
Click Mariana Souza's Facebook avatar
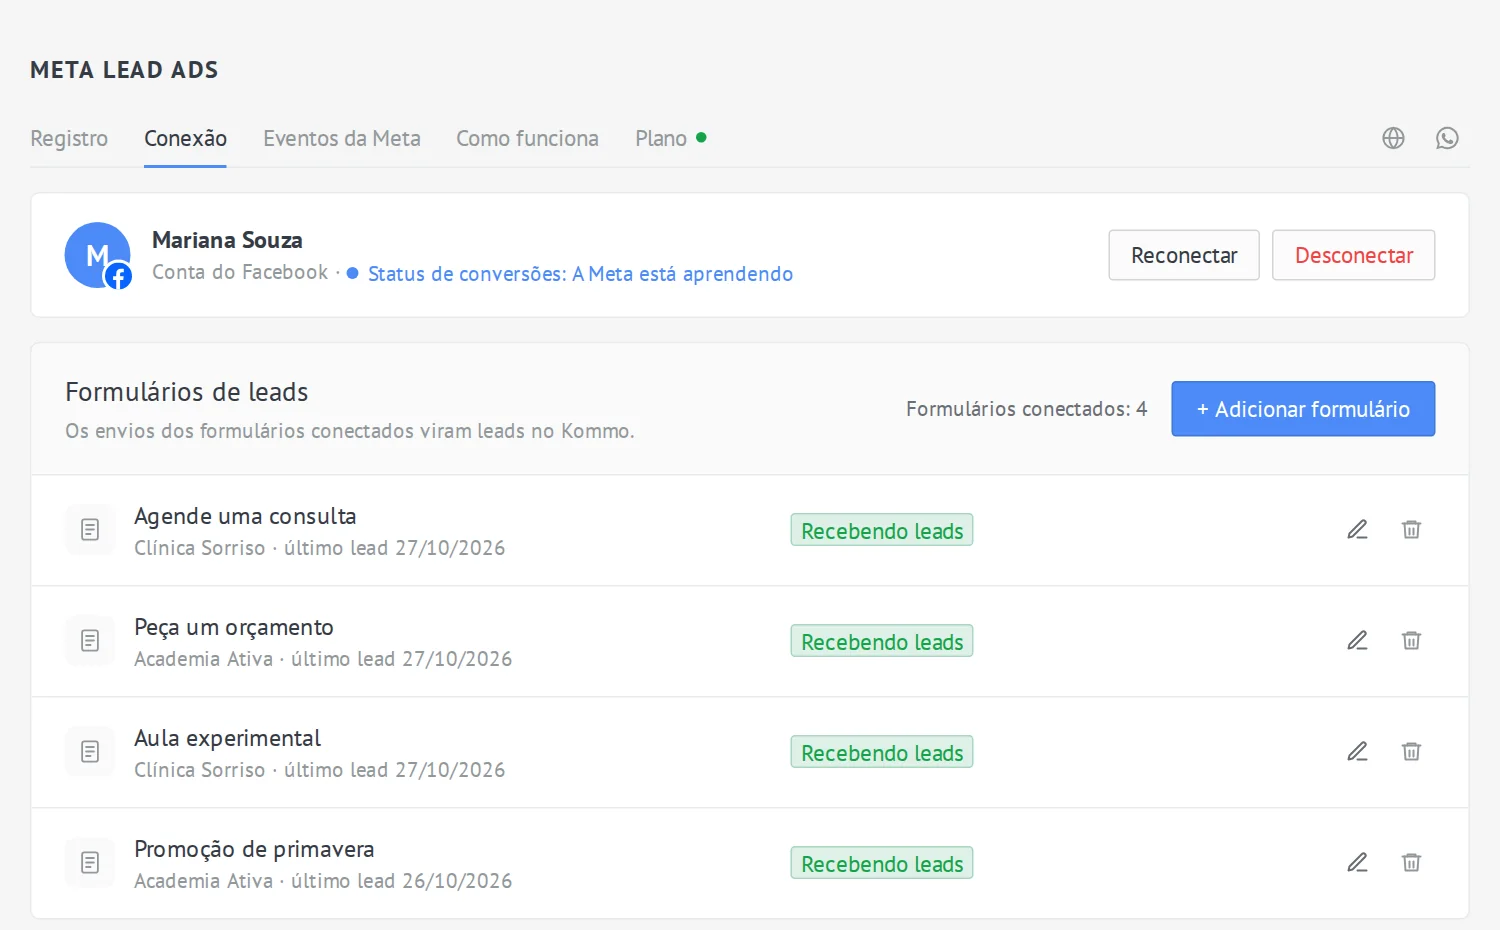click(x=98, y=255)
